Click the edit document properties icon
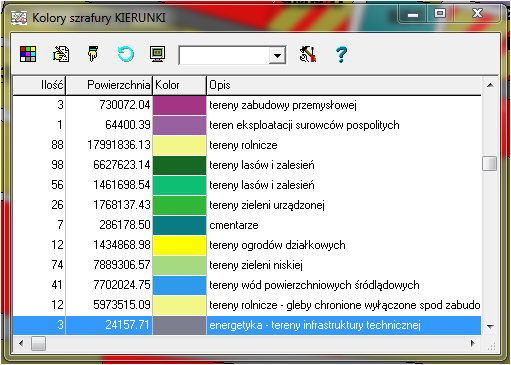Screen dimensions: 511x365 61,54
